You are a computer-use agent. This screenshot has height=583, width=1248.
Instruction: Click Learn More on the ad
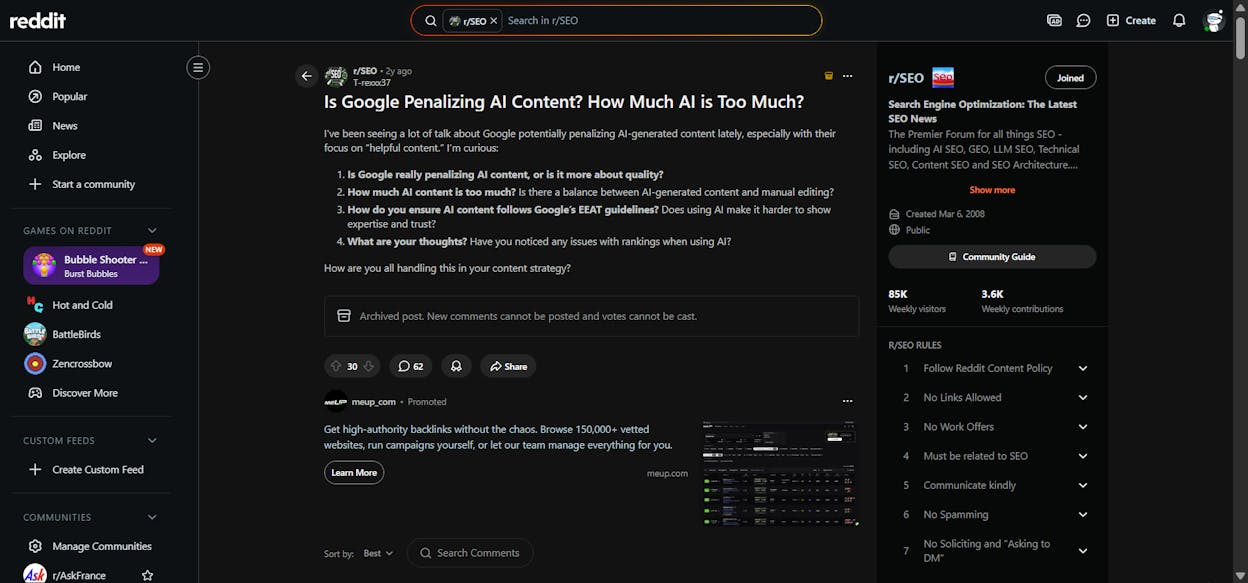pyautogui.click(x=354, y=472)
